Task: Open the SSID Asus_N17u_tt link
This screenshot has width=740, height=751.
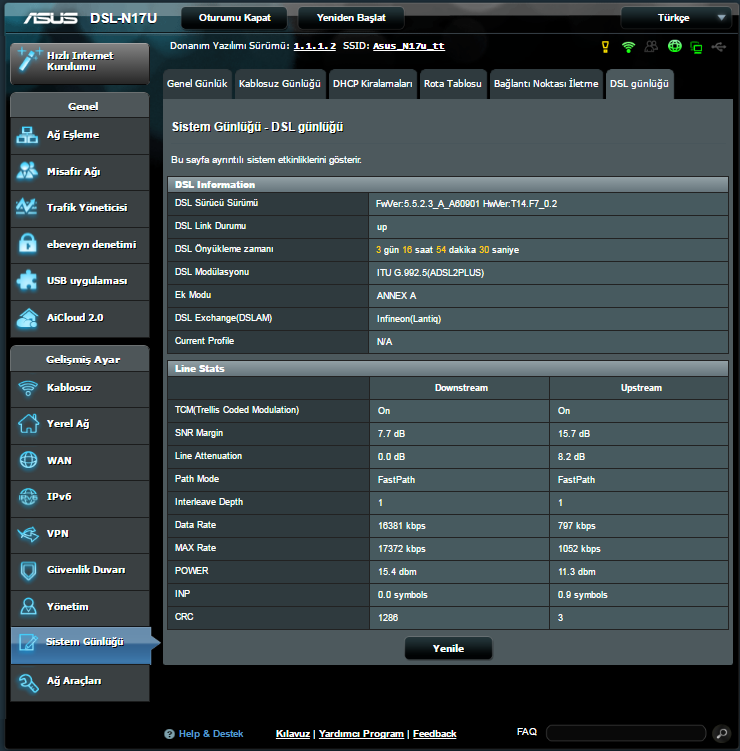Action: pyautogui.click(x=409, y=46)
